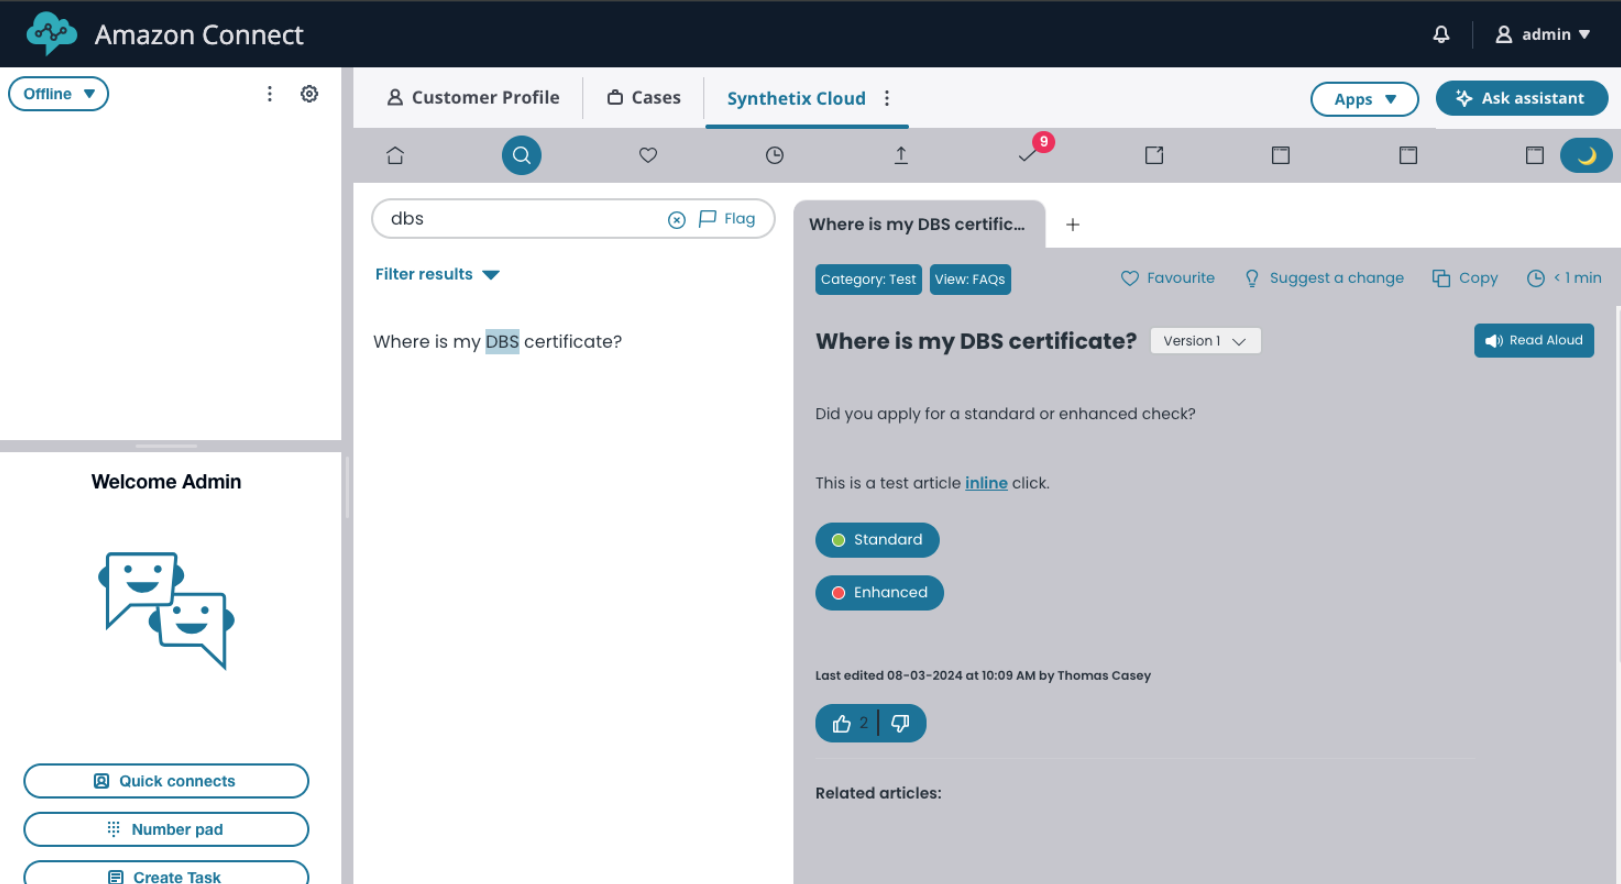Open the Number pad
Screen dimensions: 1621x884
tap(166, 829)
